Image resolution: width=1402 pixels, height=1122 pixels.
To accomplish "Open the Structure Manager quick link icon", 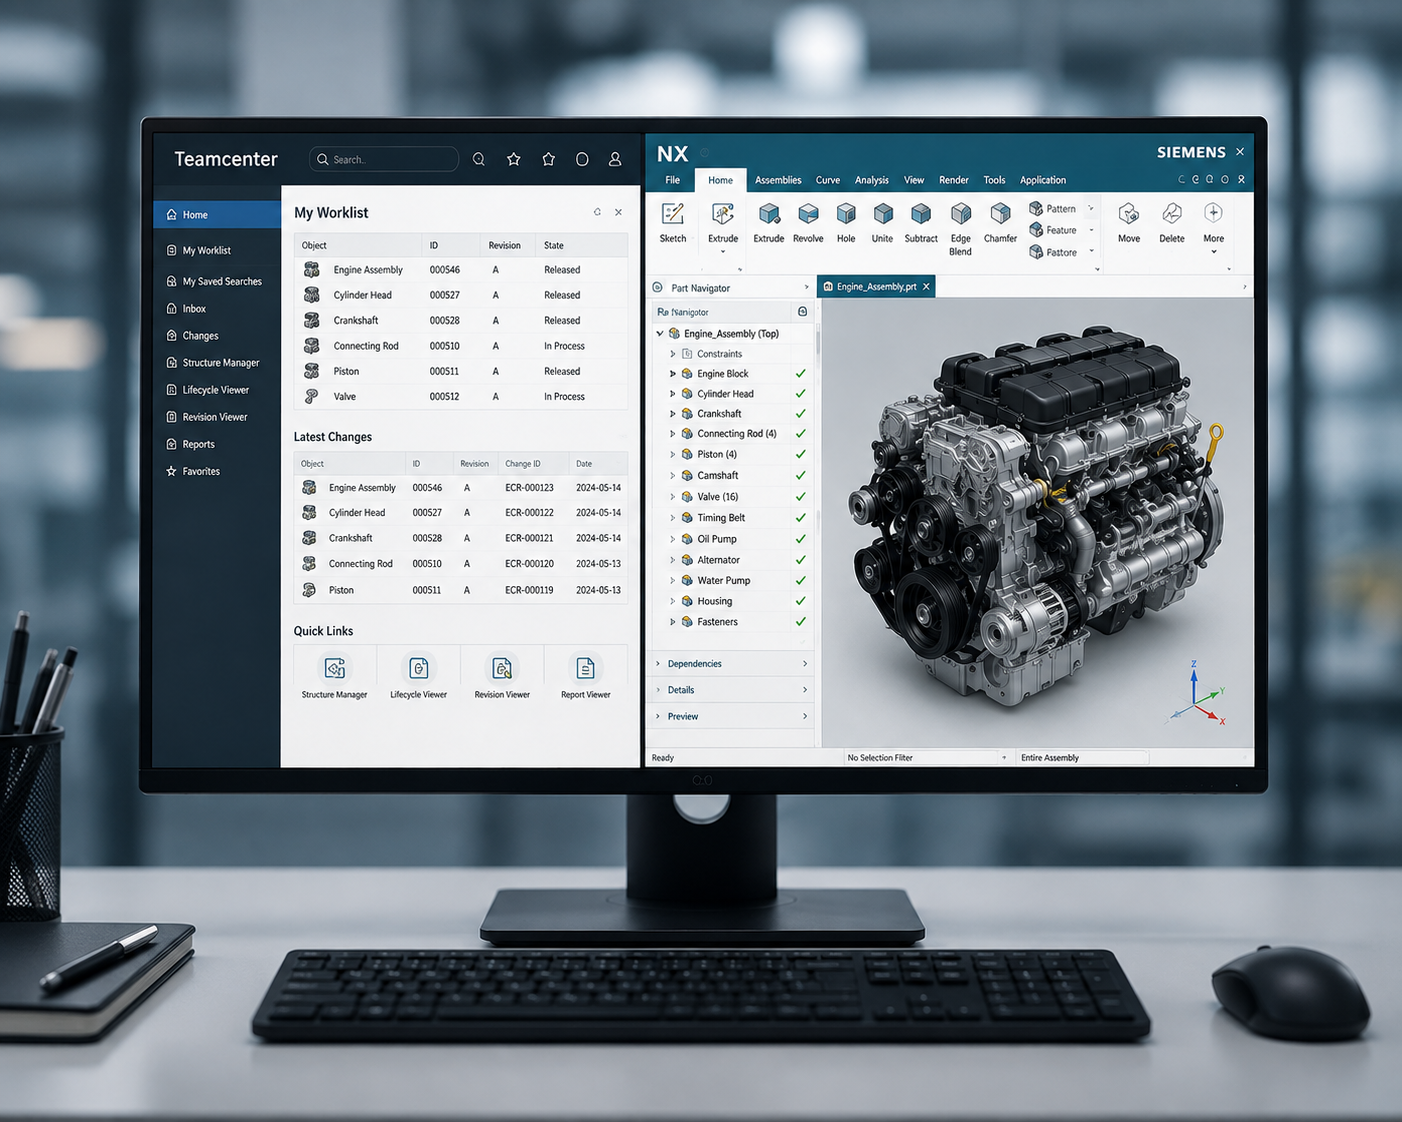I will pos(335,668).
